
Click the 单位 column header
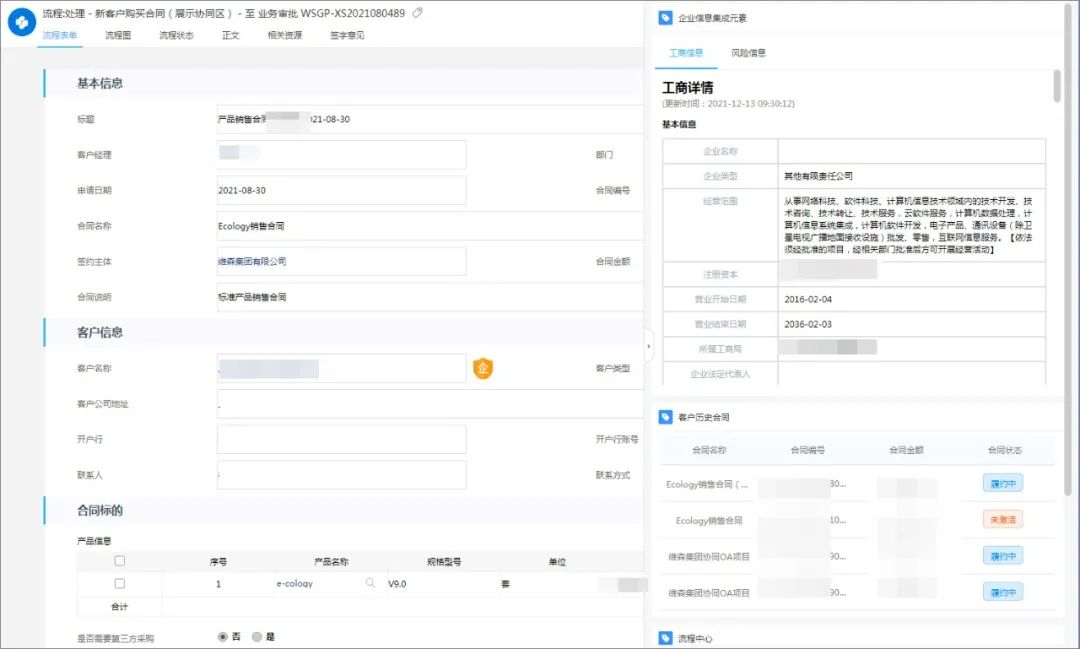click(x=557, y=562)
